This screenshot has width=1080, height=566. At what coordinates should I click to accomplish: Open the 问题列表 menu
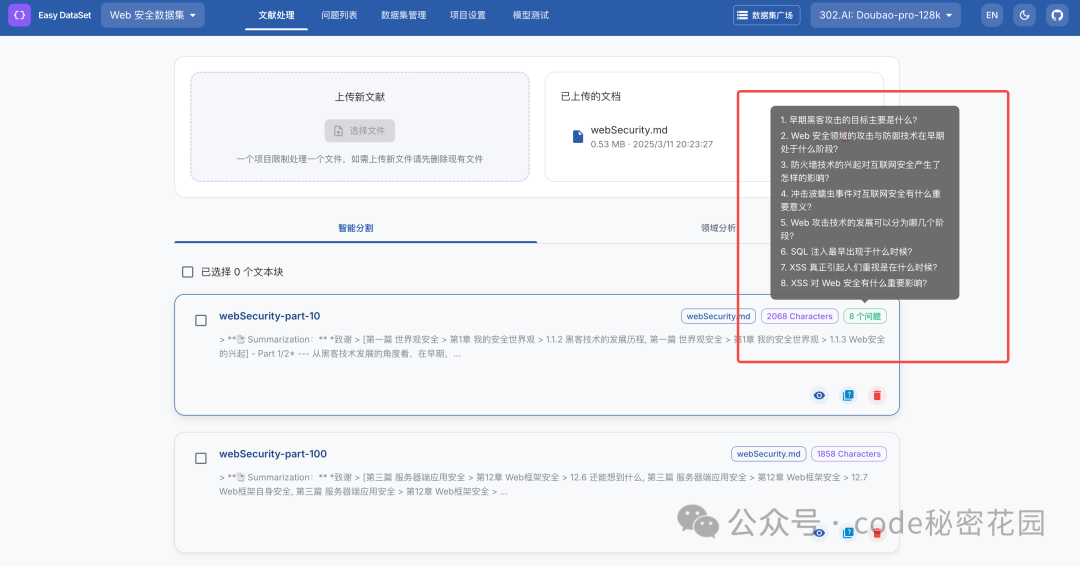click(x=339, y=15)
